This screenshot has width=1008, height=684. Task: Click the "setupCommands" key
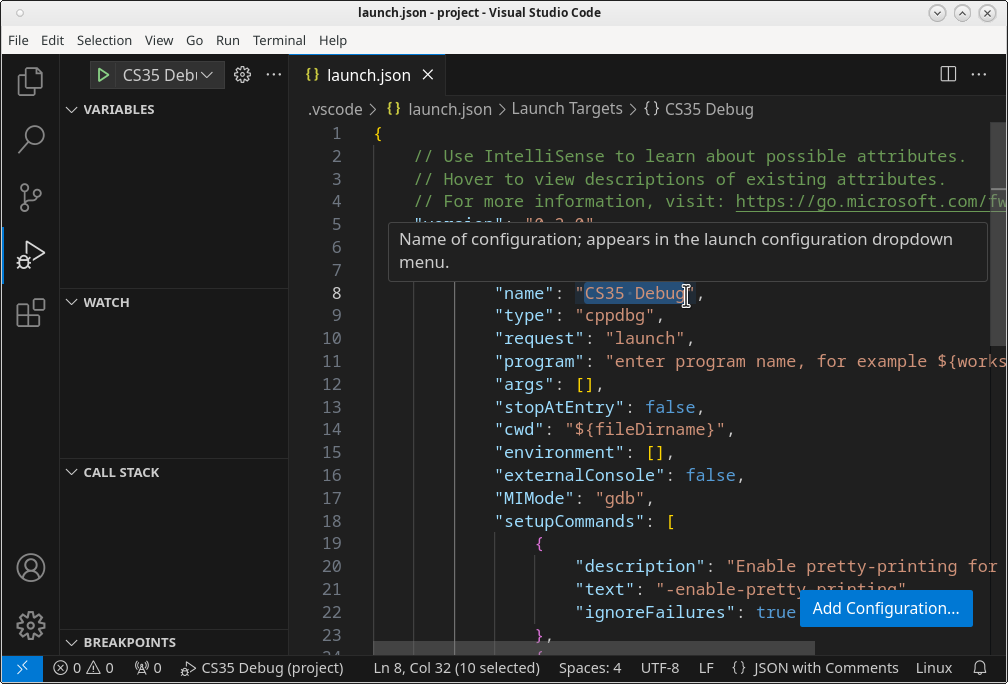(570, 521)
